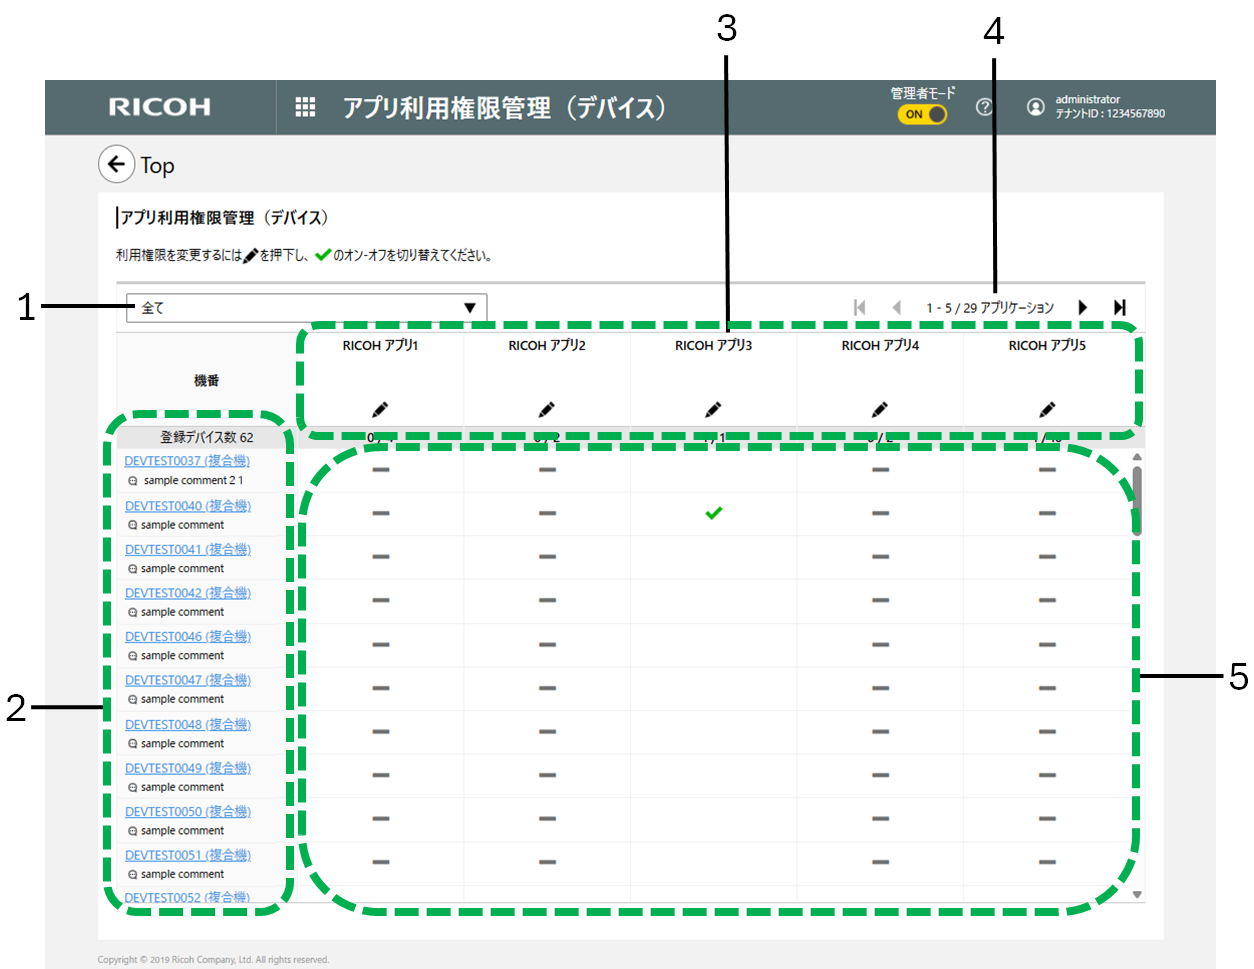
Task: Click the comment icon under DEVTEST0049
Action: click(x=133, y=788)
